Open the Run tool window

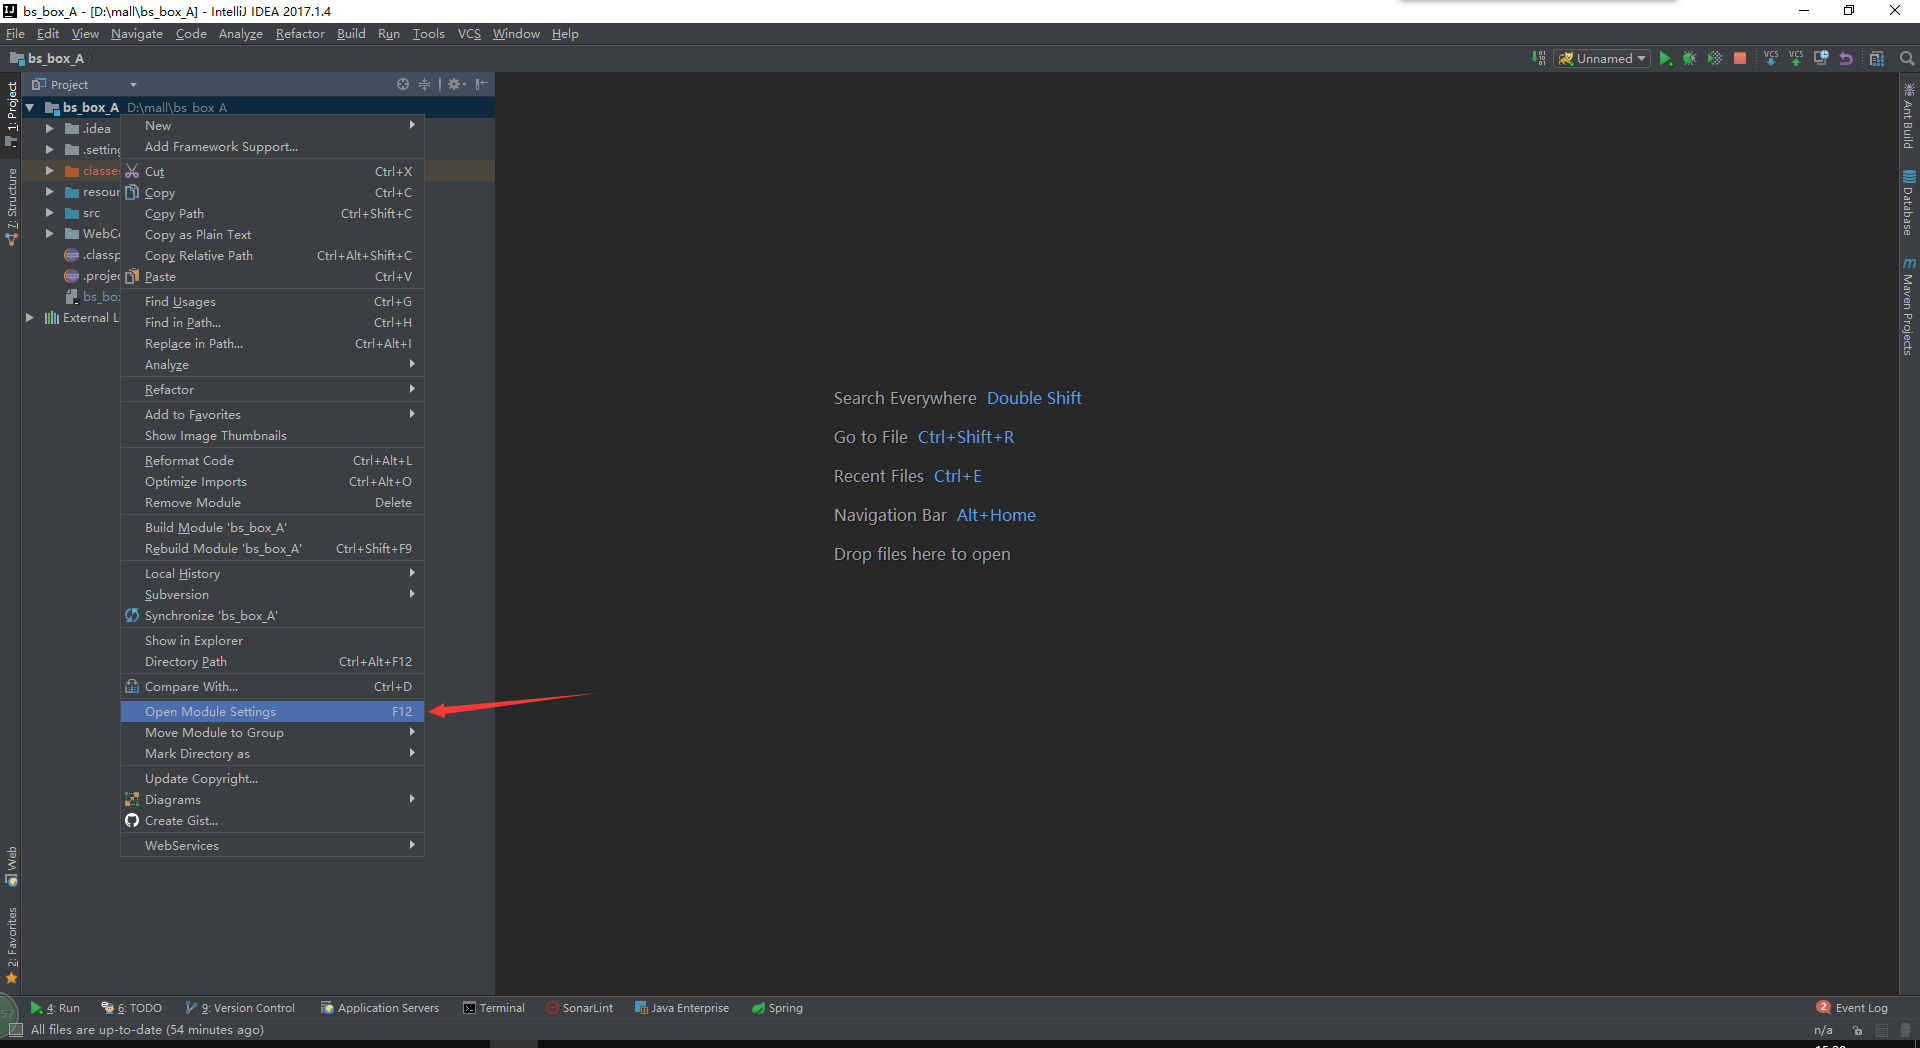coord(55,1008)
